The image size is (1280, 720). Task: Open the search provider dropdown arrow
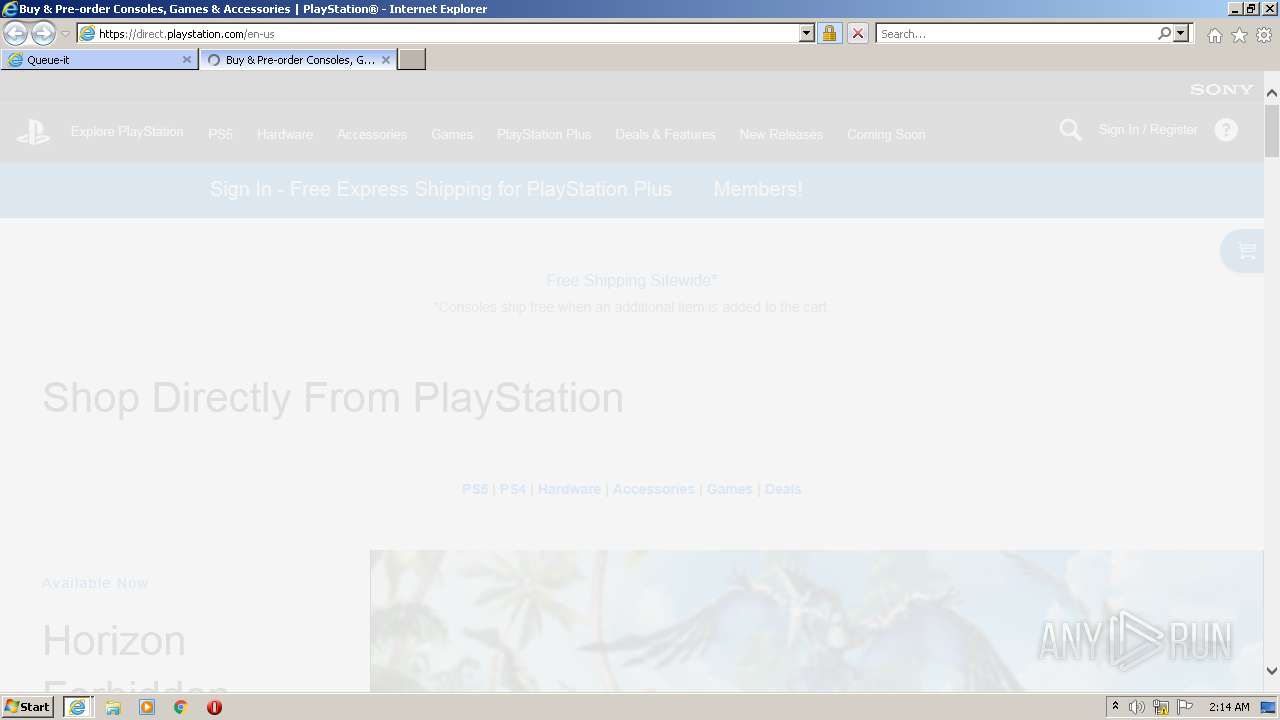pyautogui.click(x=1181, y=34)
